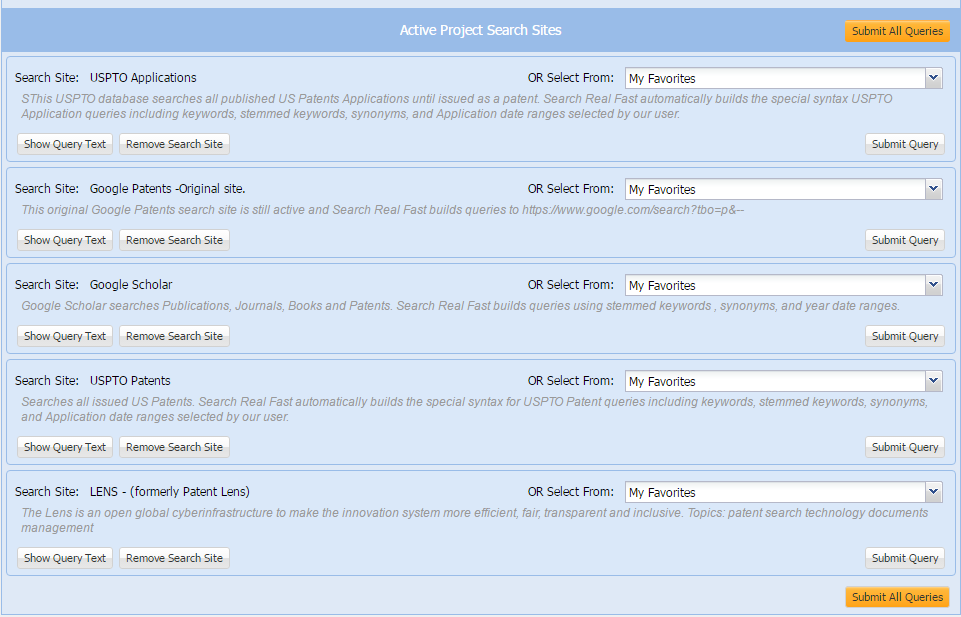Remove the USPTO Patents search site
This screenshot has height=617, width=961.
[175, 447]
